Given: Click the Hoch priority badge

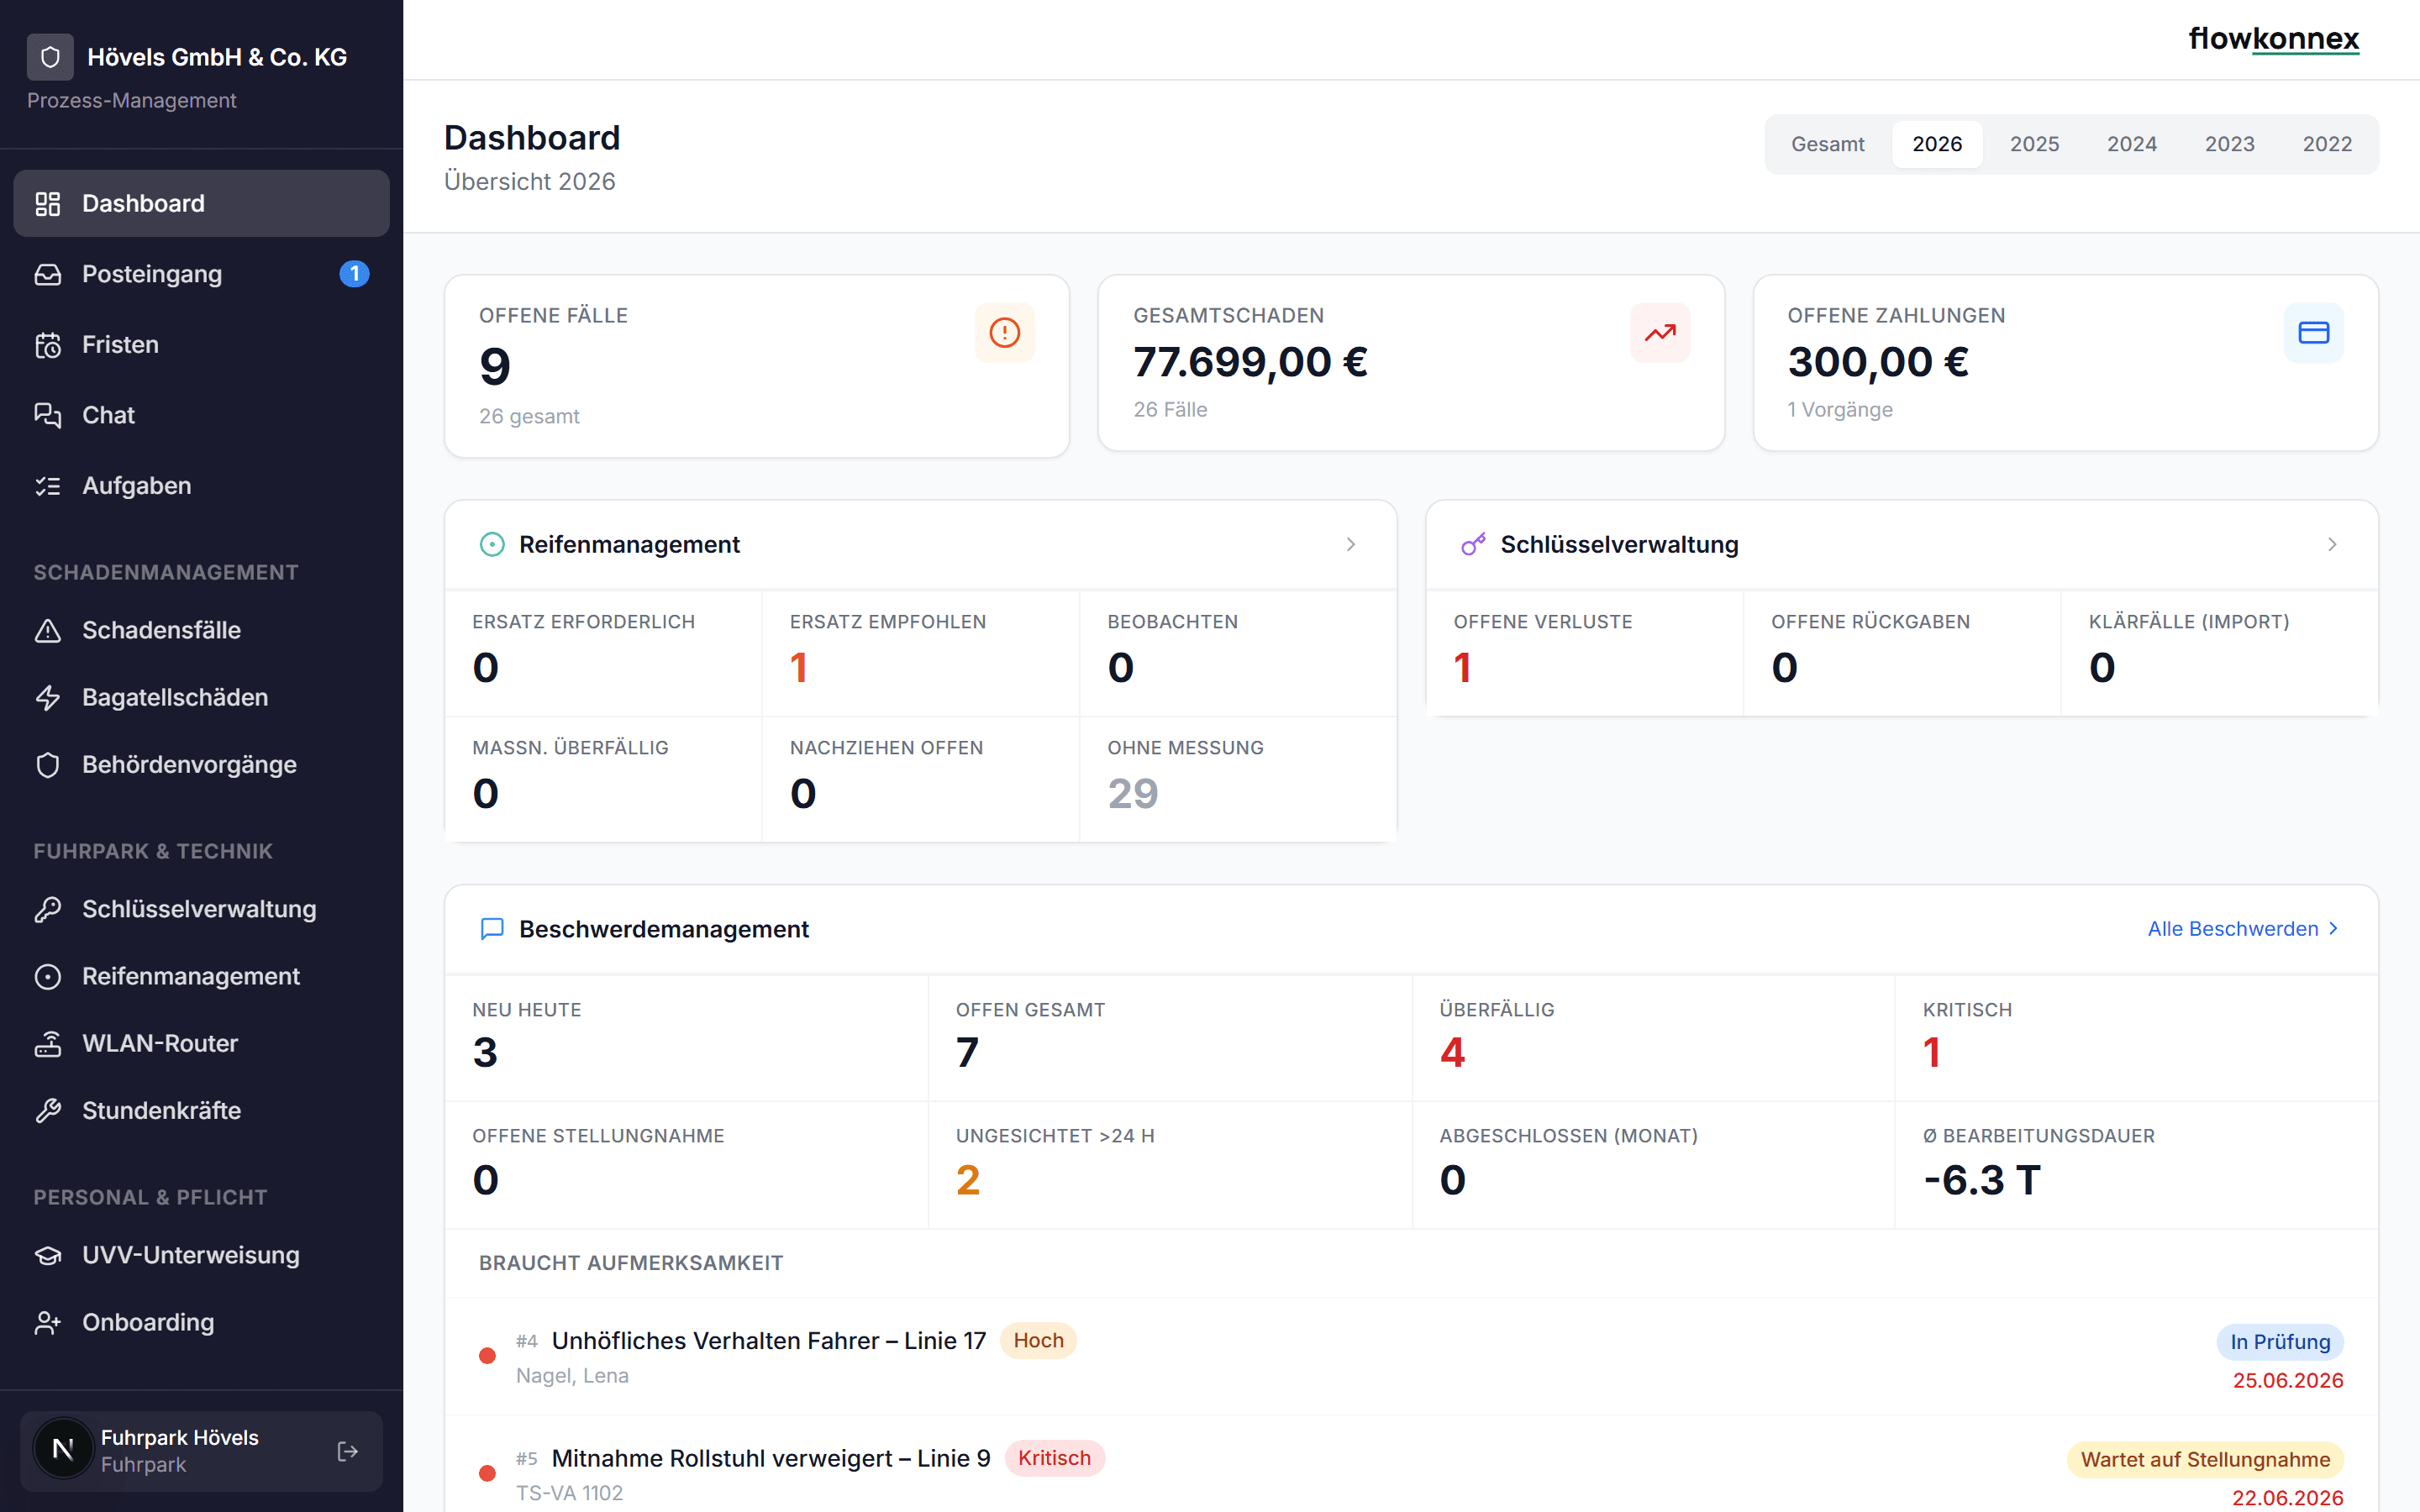Looking at the screenshot, I should pyautogui.click(x=1038, y=1341).
